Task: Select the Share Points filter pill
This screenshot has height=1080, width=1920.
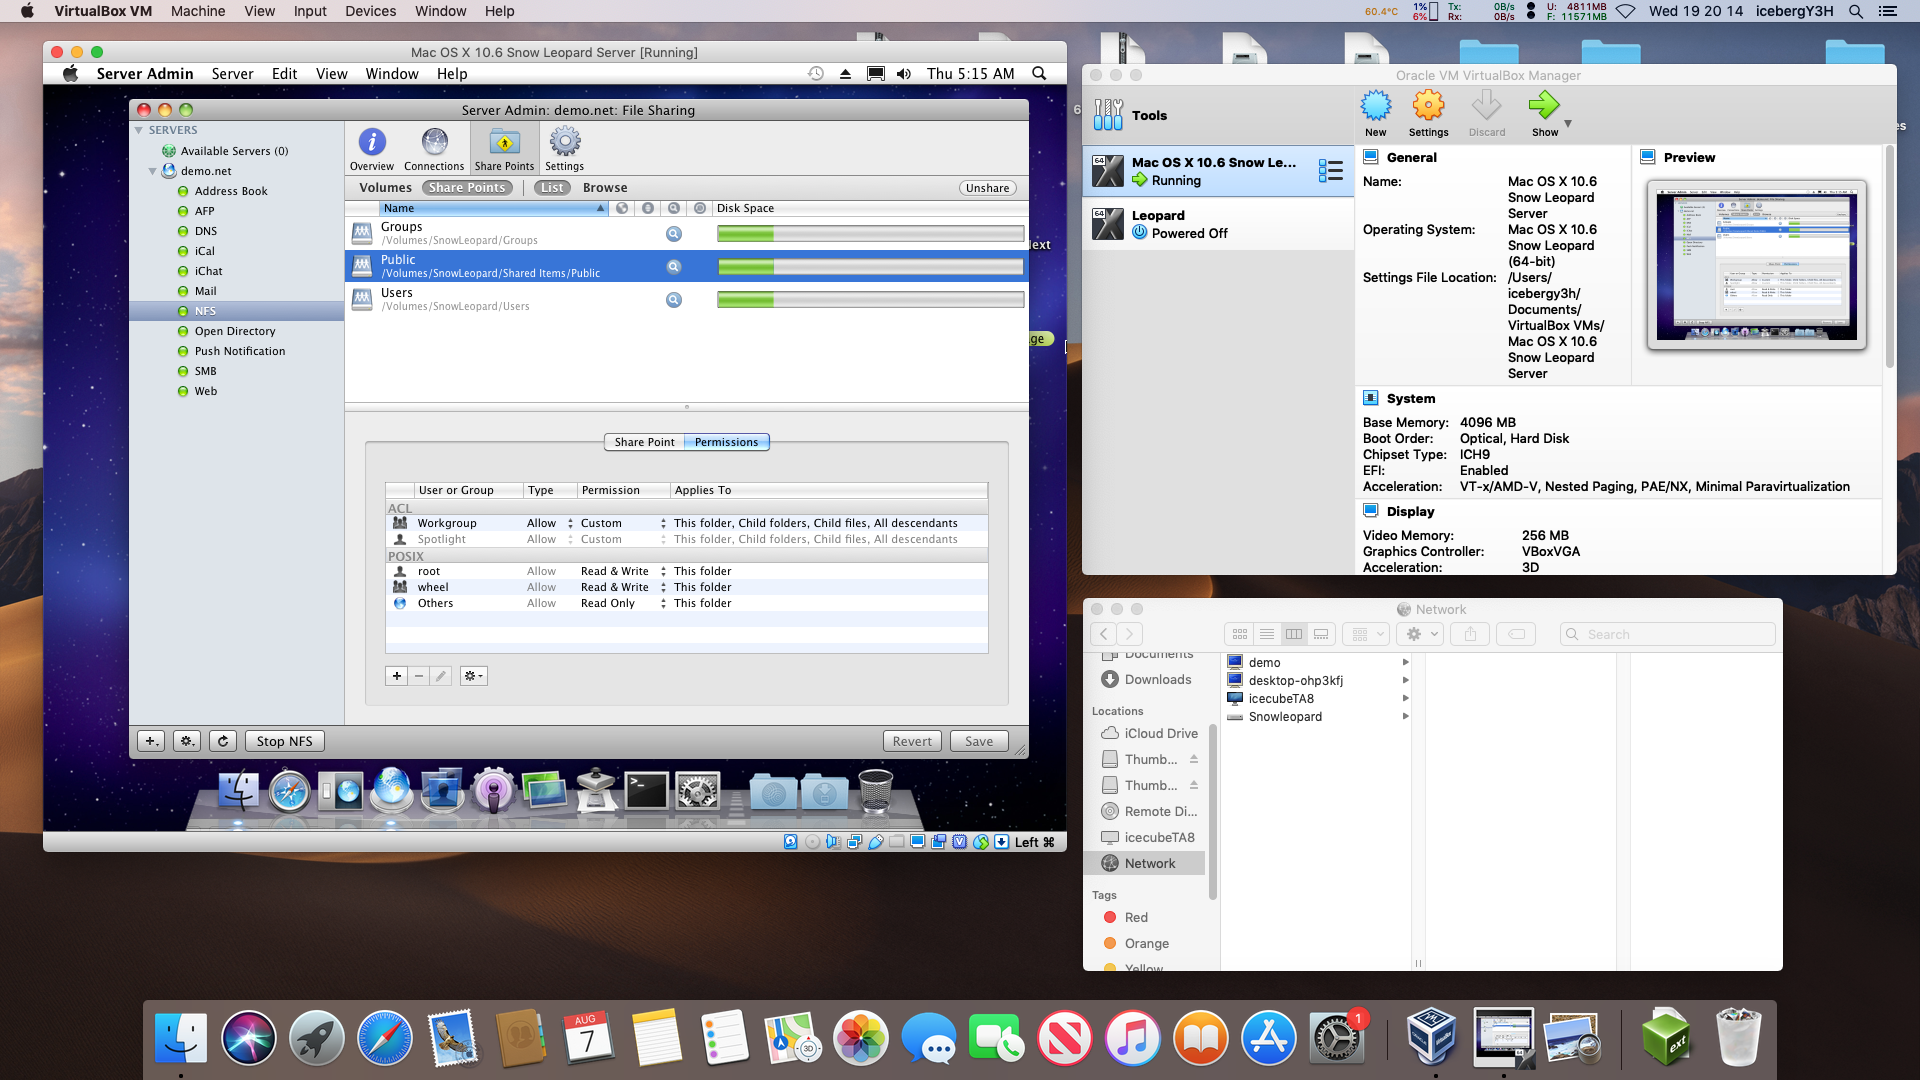Action: (x=467, y=188)
